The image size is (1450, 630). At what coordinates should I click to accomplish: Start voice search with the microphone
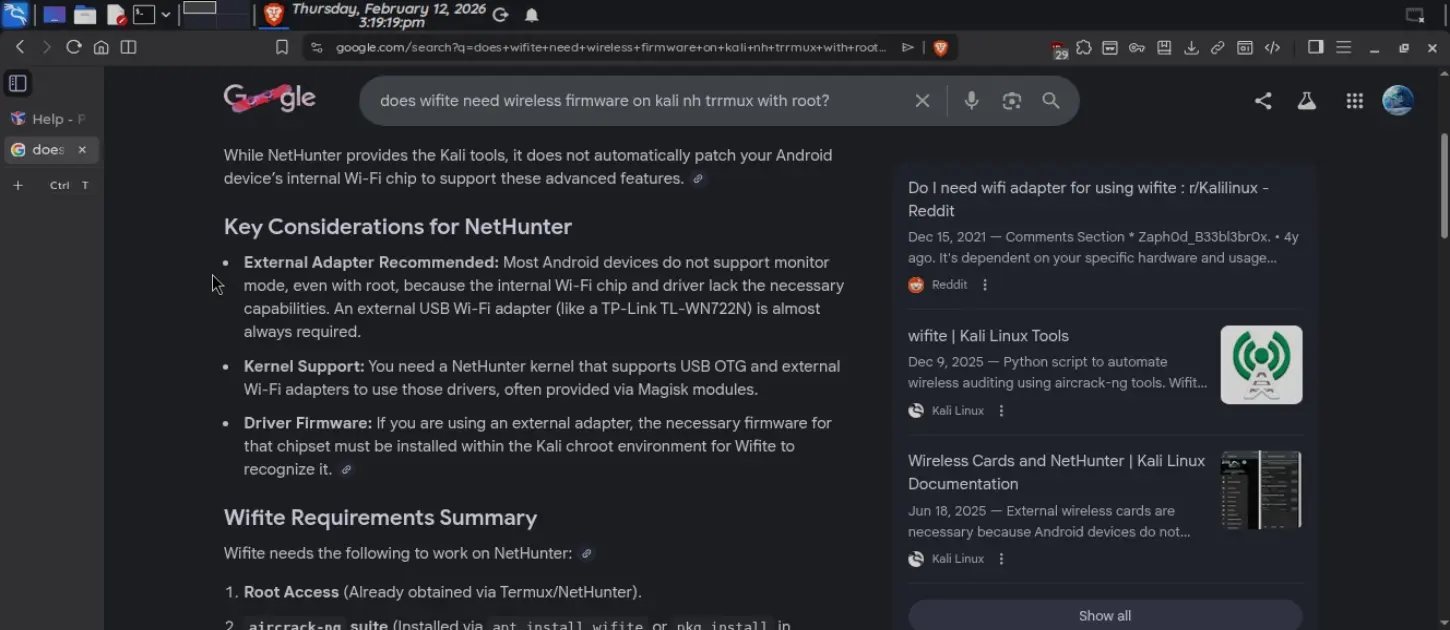point(971,101)
